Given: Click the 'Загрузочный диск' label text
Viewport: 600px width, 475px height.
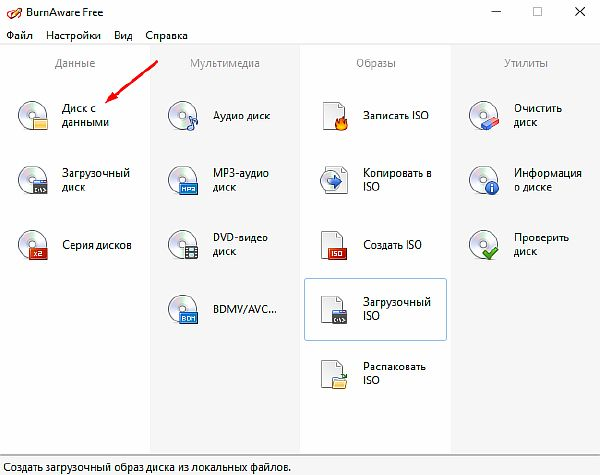Looking at the screenshot, I should point(96,180).
